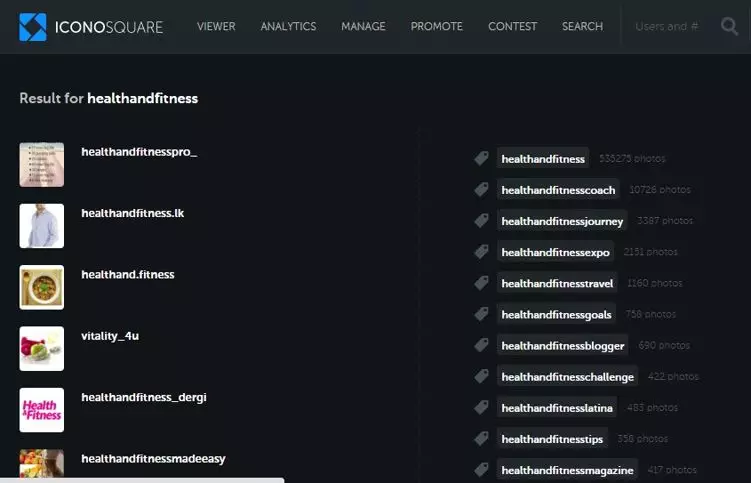Click the Iconosquare logo icon

pos(33,27)
